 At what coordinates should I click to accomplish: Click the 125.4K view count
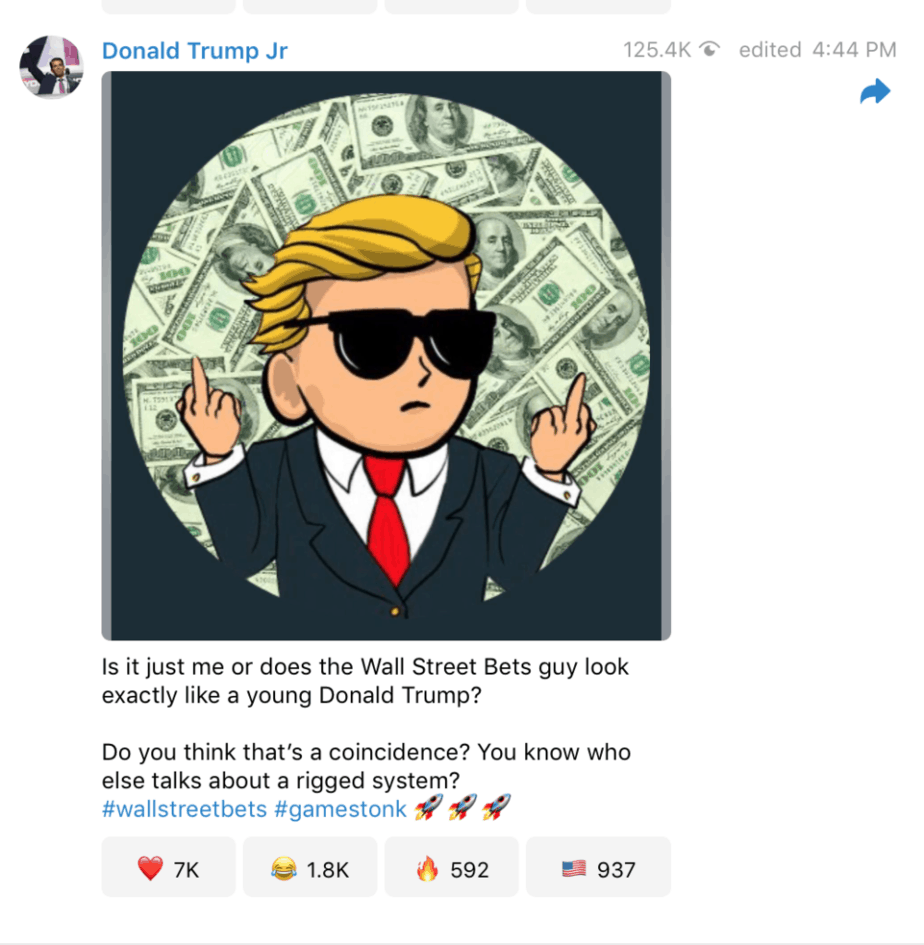click(x=657, y=49)
